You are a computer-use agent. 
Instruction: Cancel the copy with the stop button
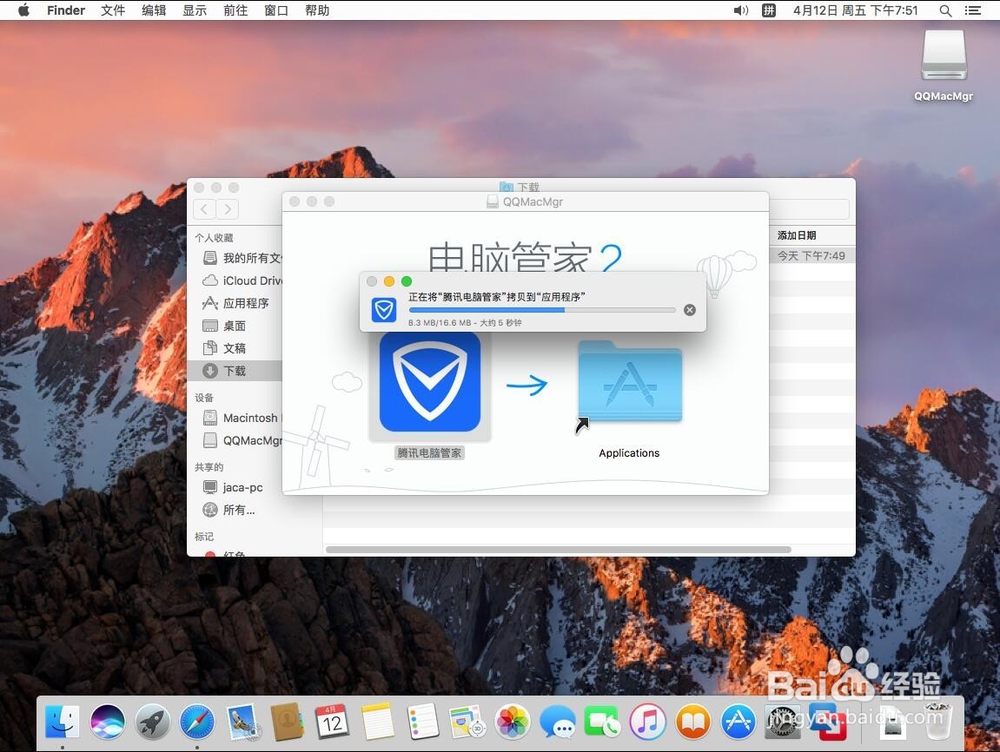pos(689,310)
